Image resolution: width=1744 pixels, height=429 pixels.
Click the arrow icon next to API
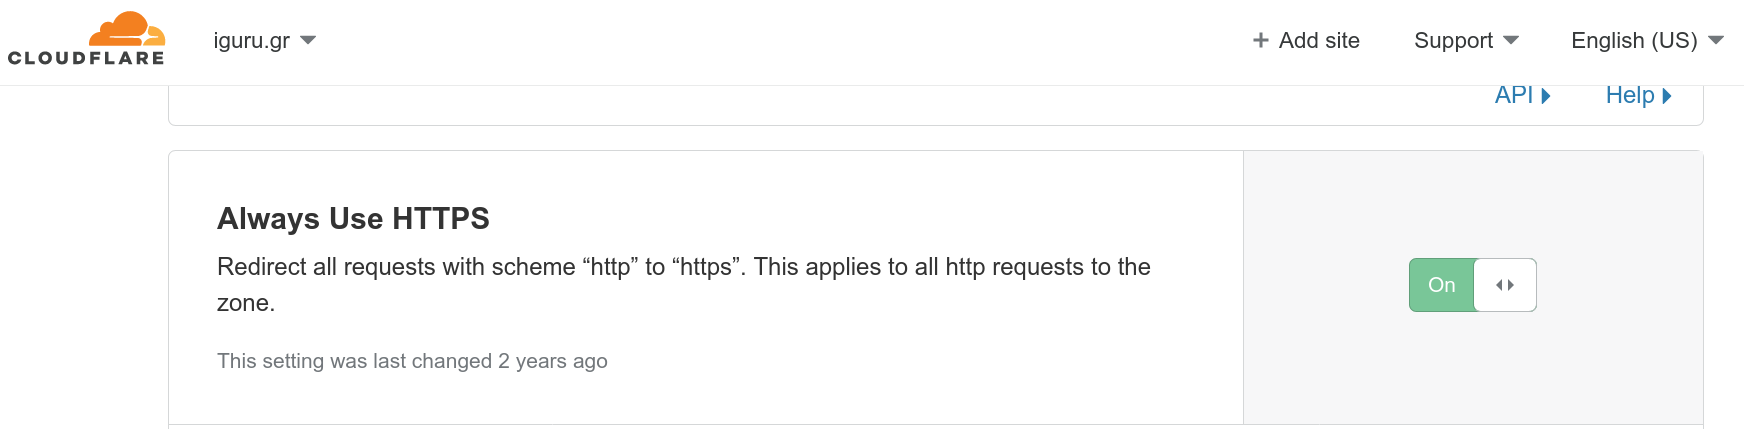point(1546,96)
